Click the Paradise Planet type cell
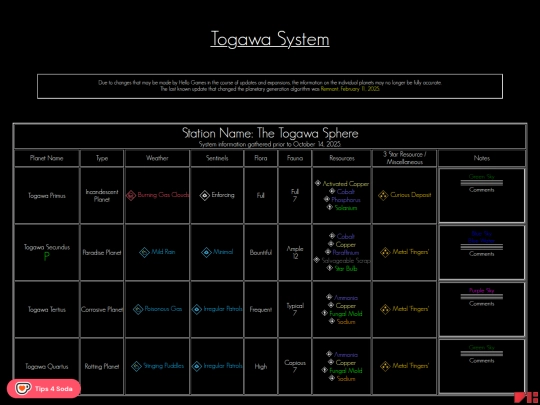Image resolution: width=540 pixels, height=405 pixels. 102,252
